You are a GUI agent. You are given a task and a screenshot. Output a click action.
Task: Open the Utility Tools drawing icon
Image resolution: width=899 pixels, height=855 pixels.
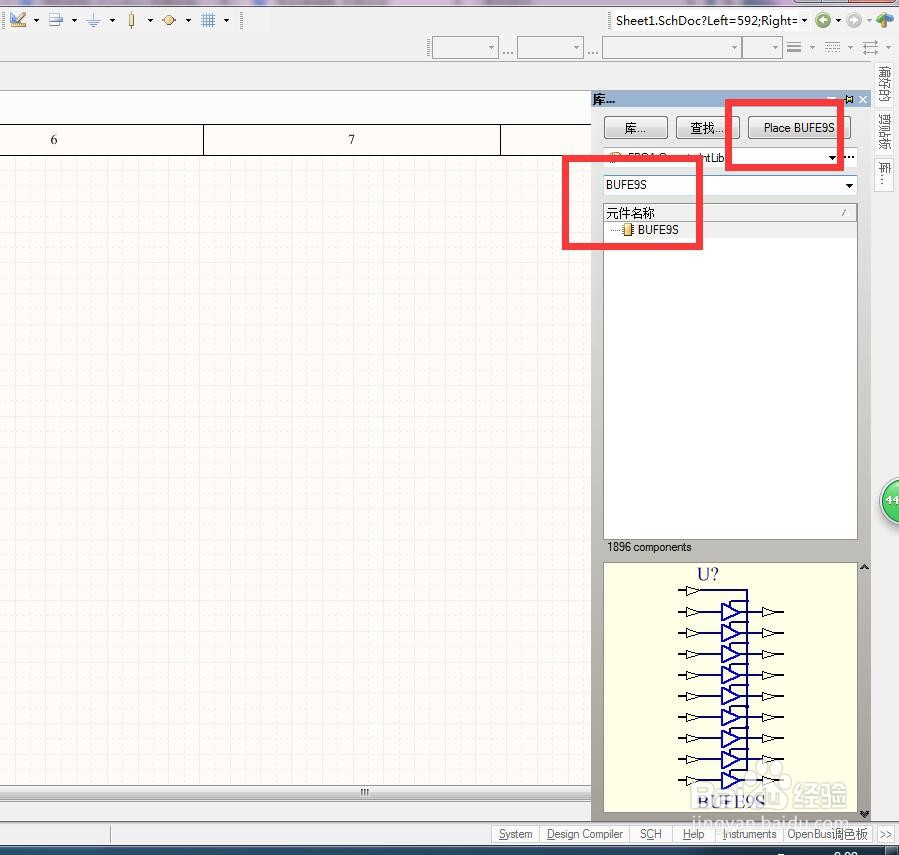coord(18,20)
